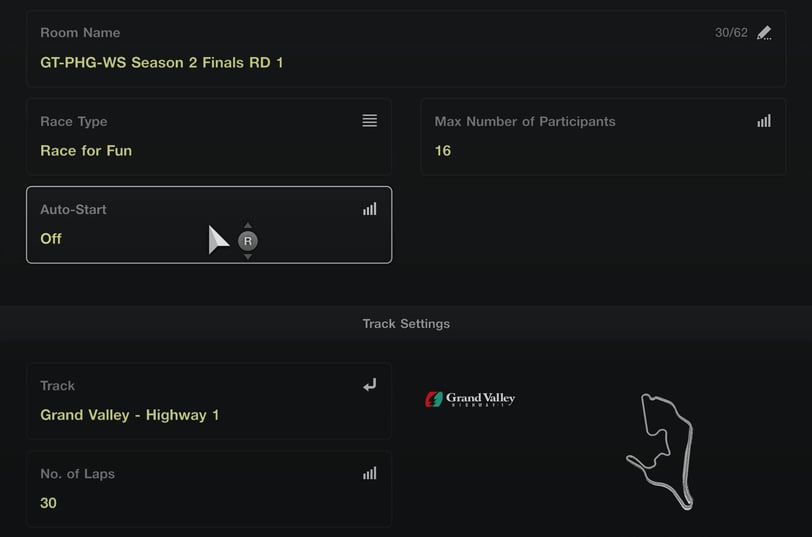The height and width of the screenshot is (537, 812).
Task: Click the bars icon in the Auto-Start field
Action: coord(369,209)
